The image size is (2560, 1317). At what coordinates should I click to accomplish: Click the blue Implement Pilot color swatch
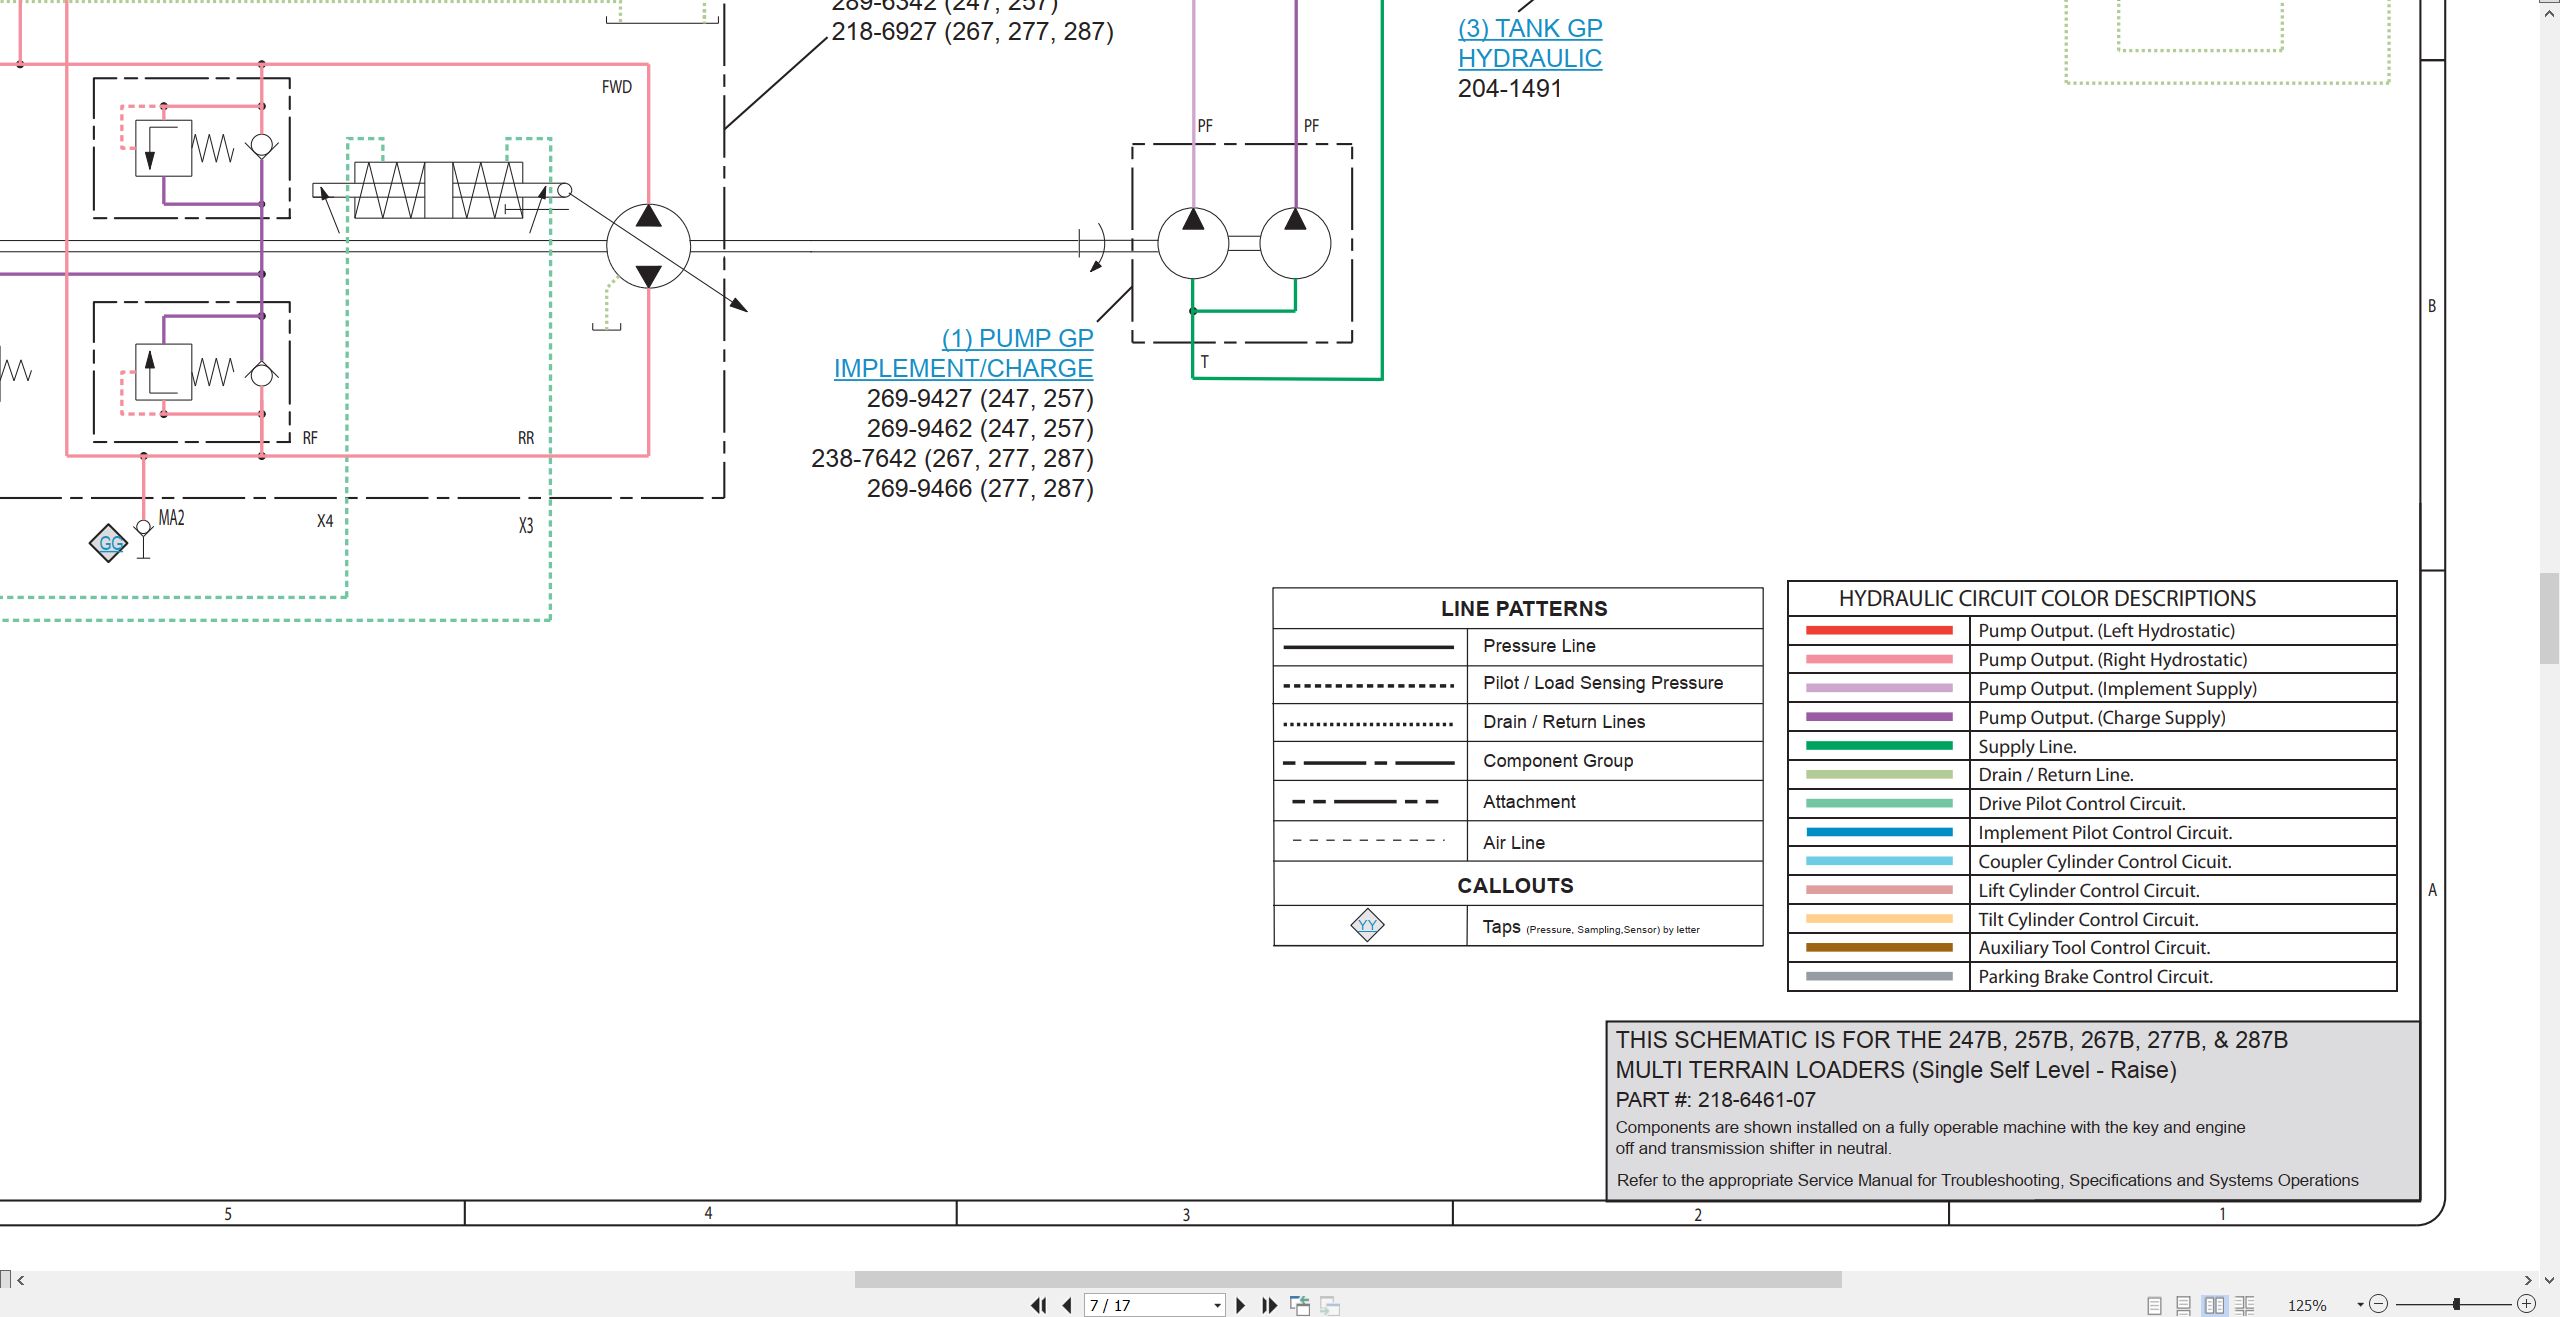1879,832
